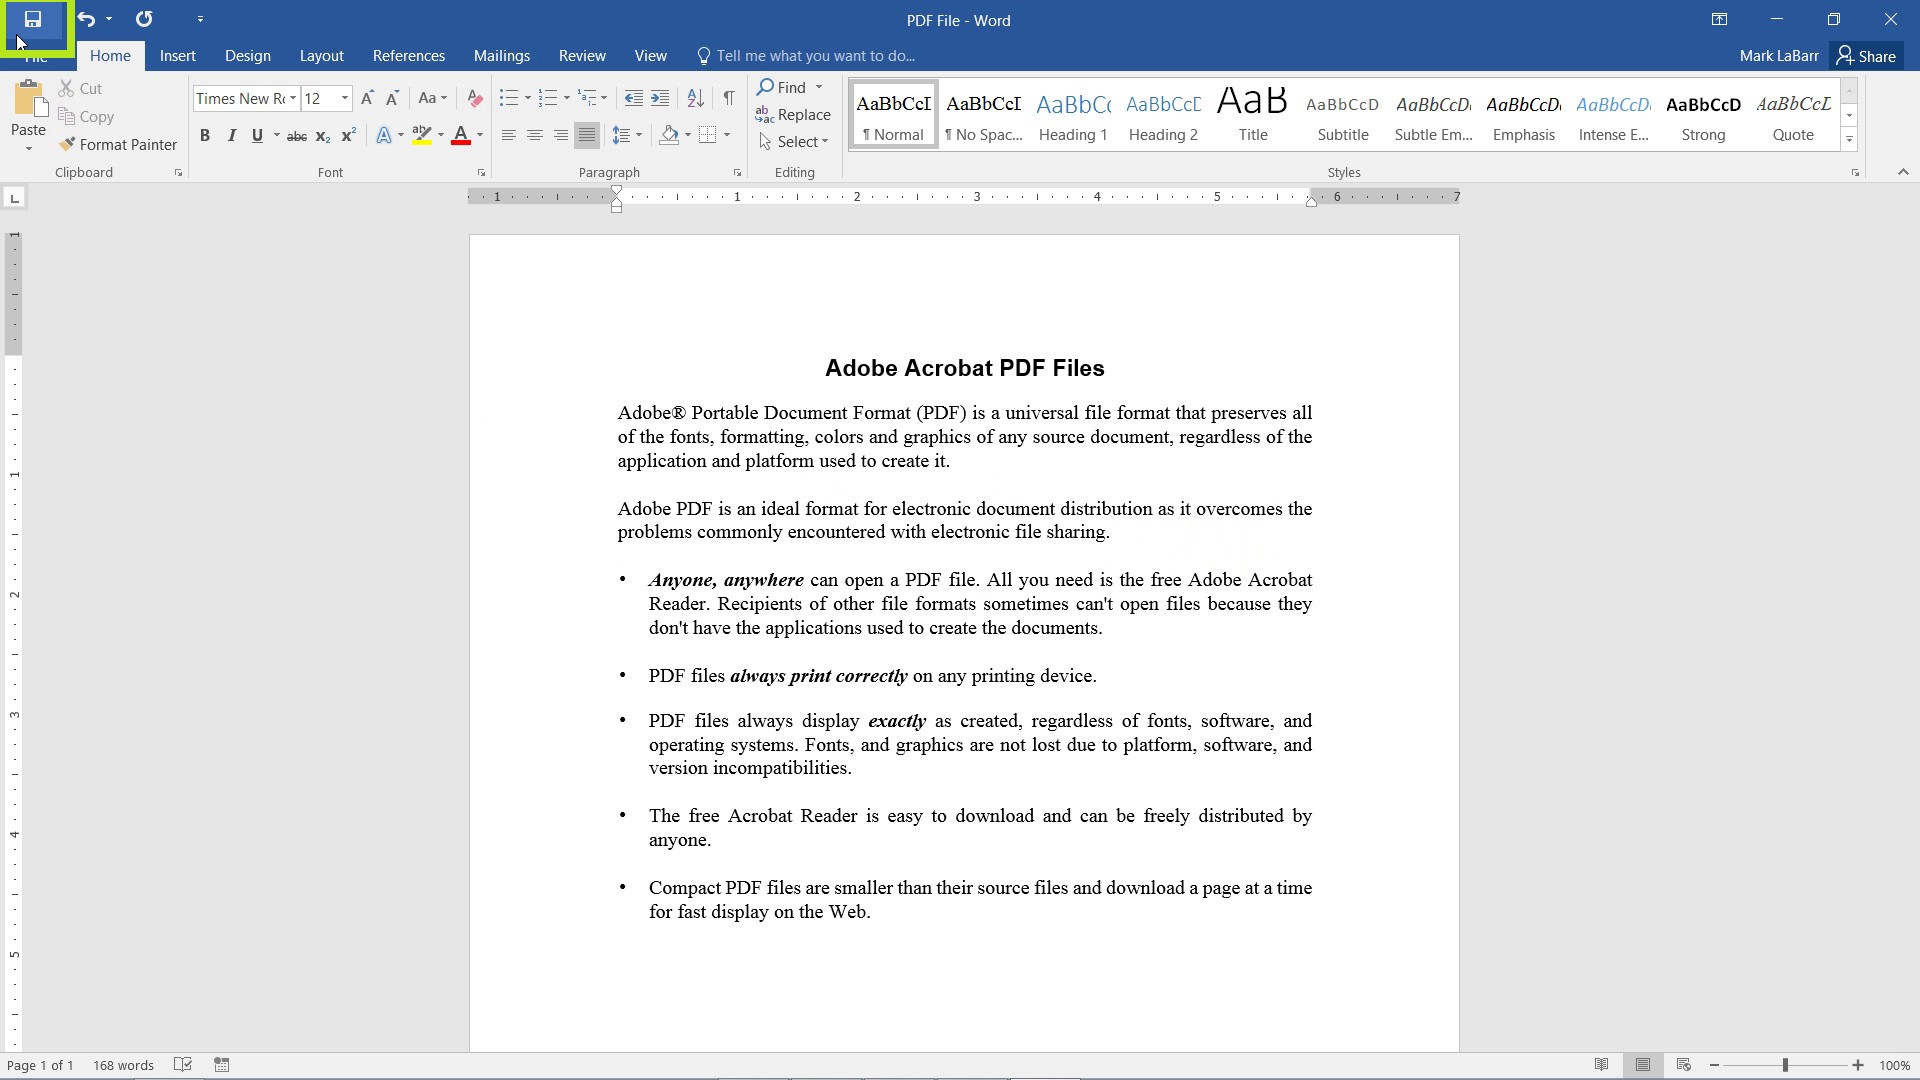This screenshot has height=1080, width=1920.
Task: Open the Insert tab
Action: [x=178, y=55]
